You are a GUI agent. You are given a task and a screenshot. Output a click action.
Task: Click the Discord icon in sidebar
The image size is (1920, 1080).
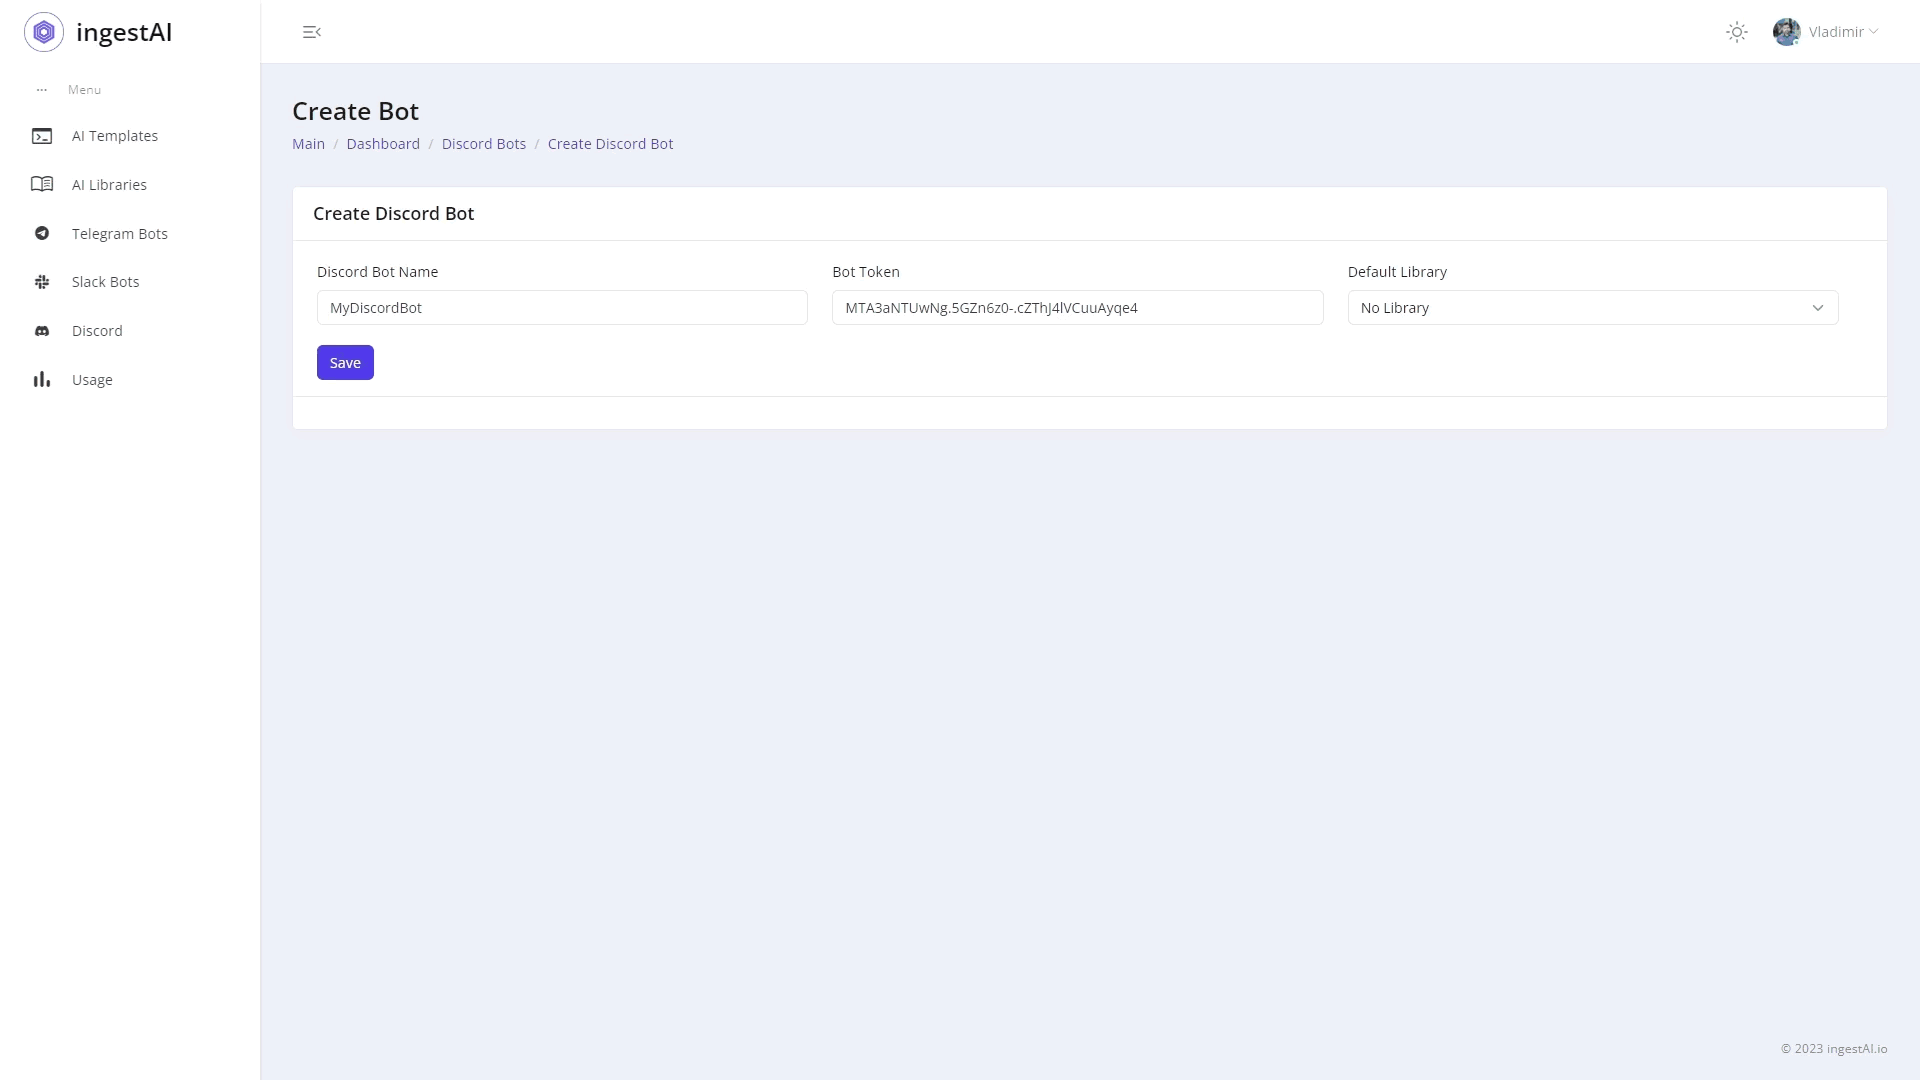[x=42, y=330]
